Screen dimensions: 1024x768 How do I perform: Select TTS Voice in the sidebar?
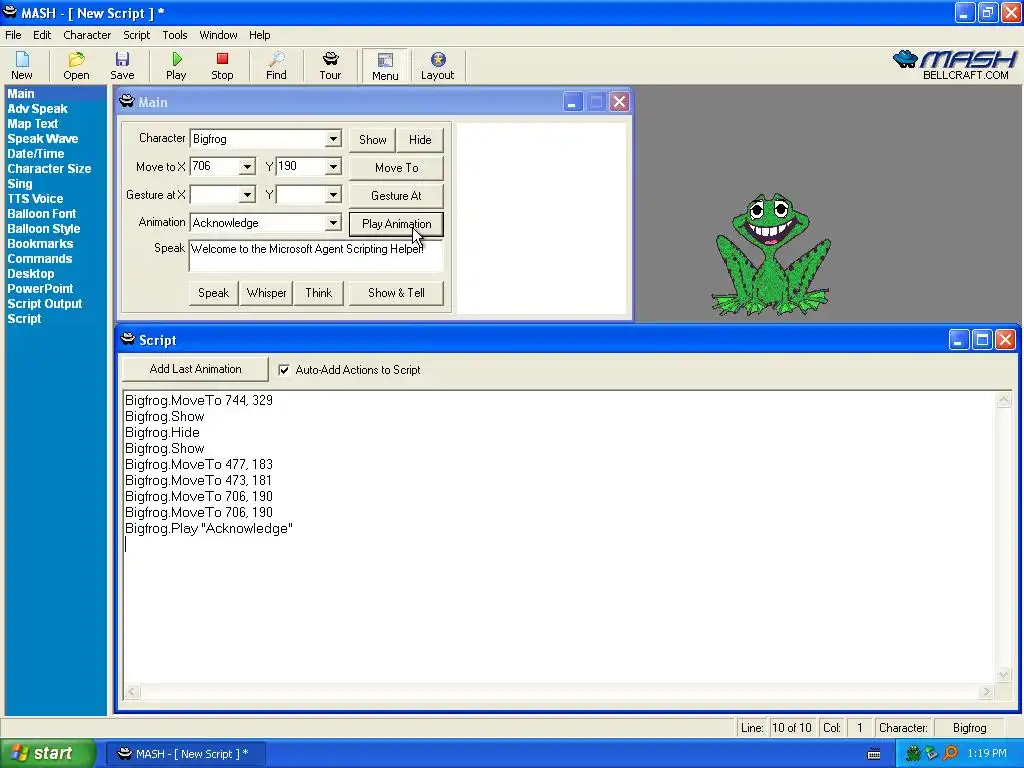click(35, 199)
